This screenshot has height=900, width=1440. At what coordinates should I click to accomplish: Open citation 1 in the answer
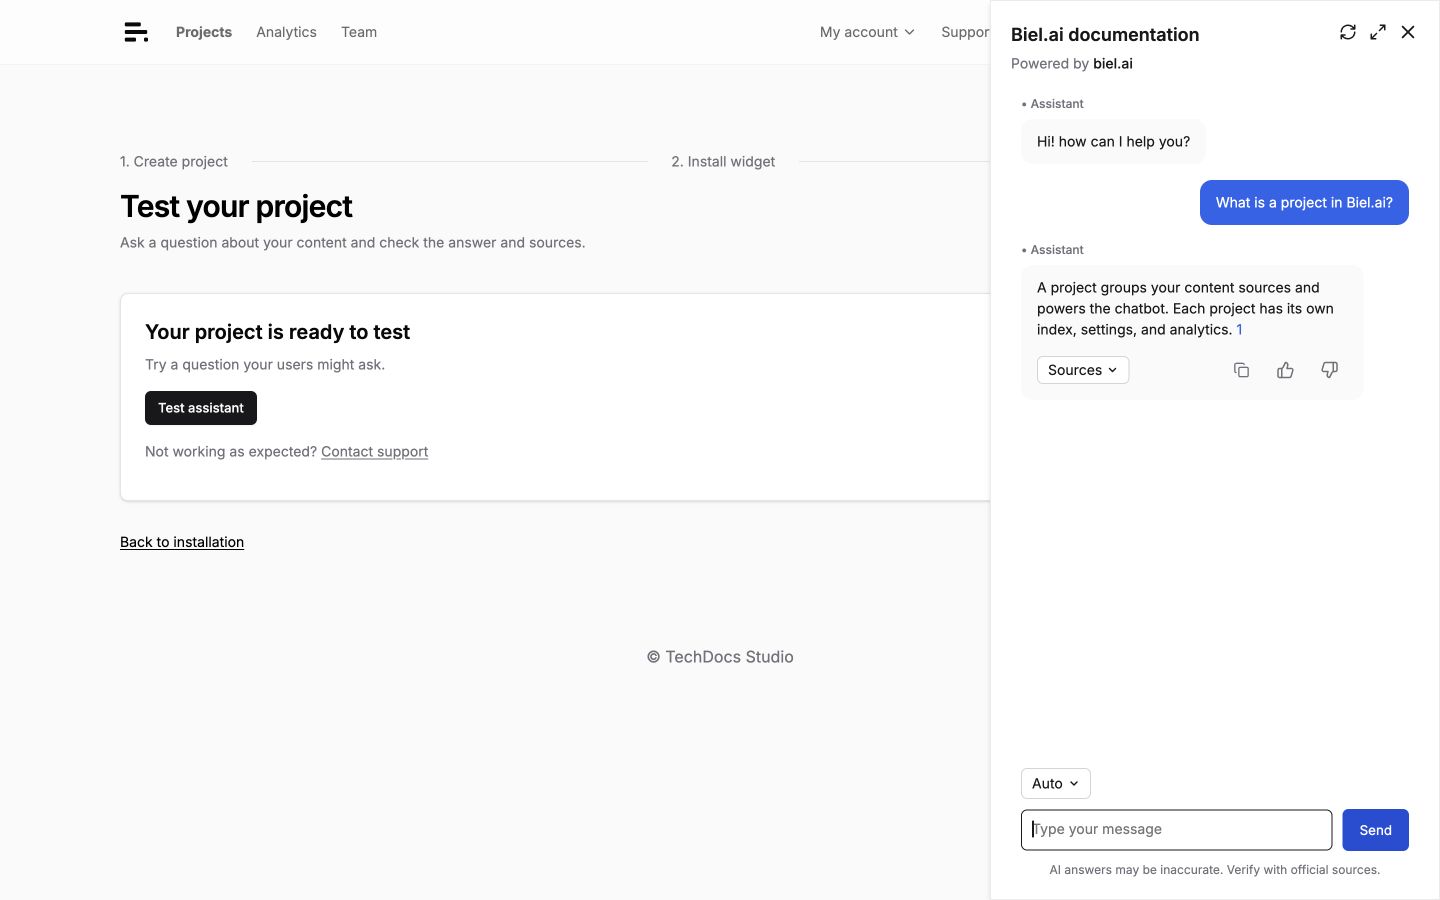coord(1239,330)
